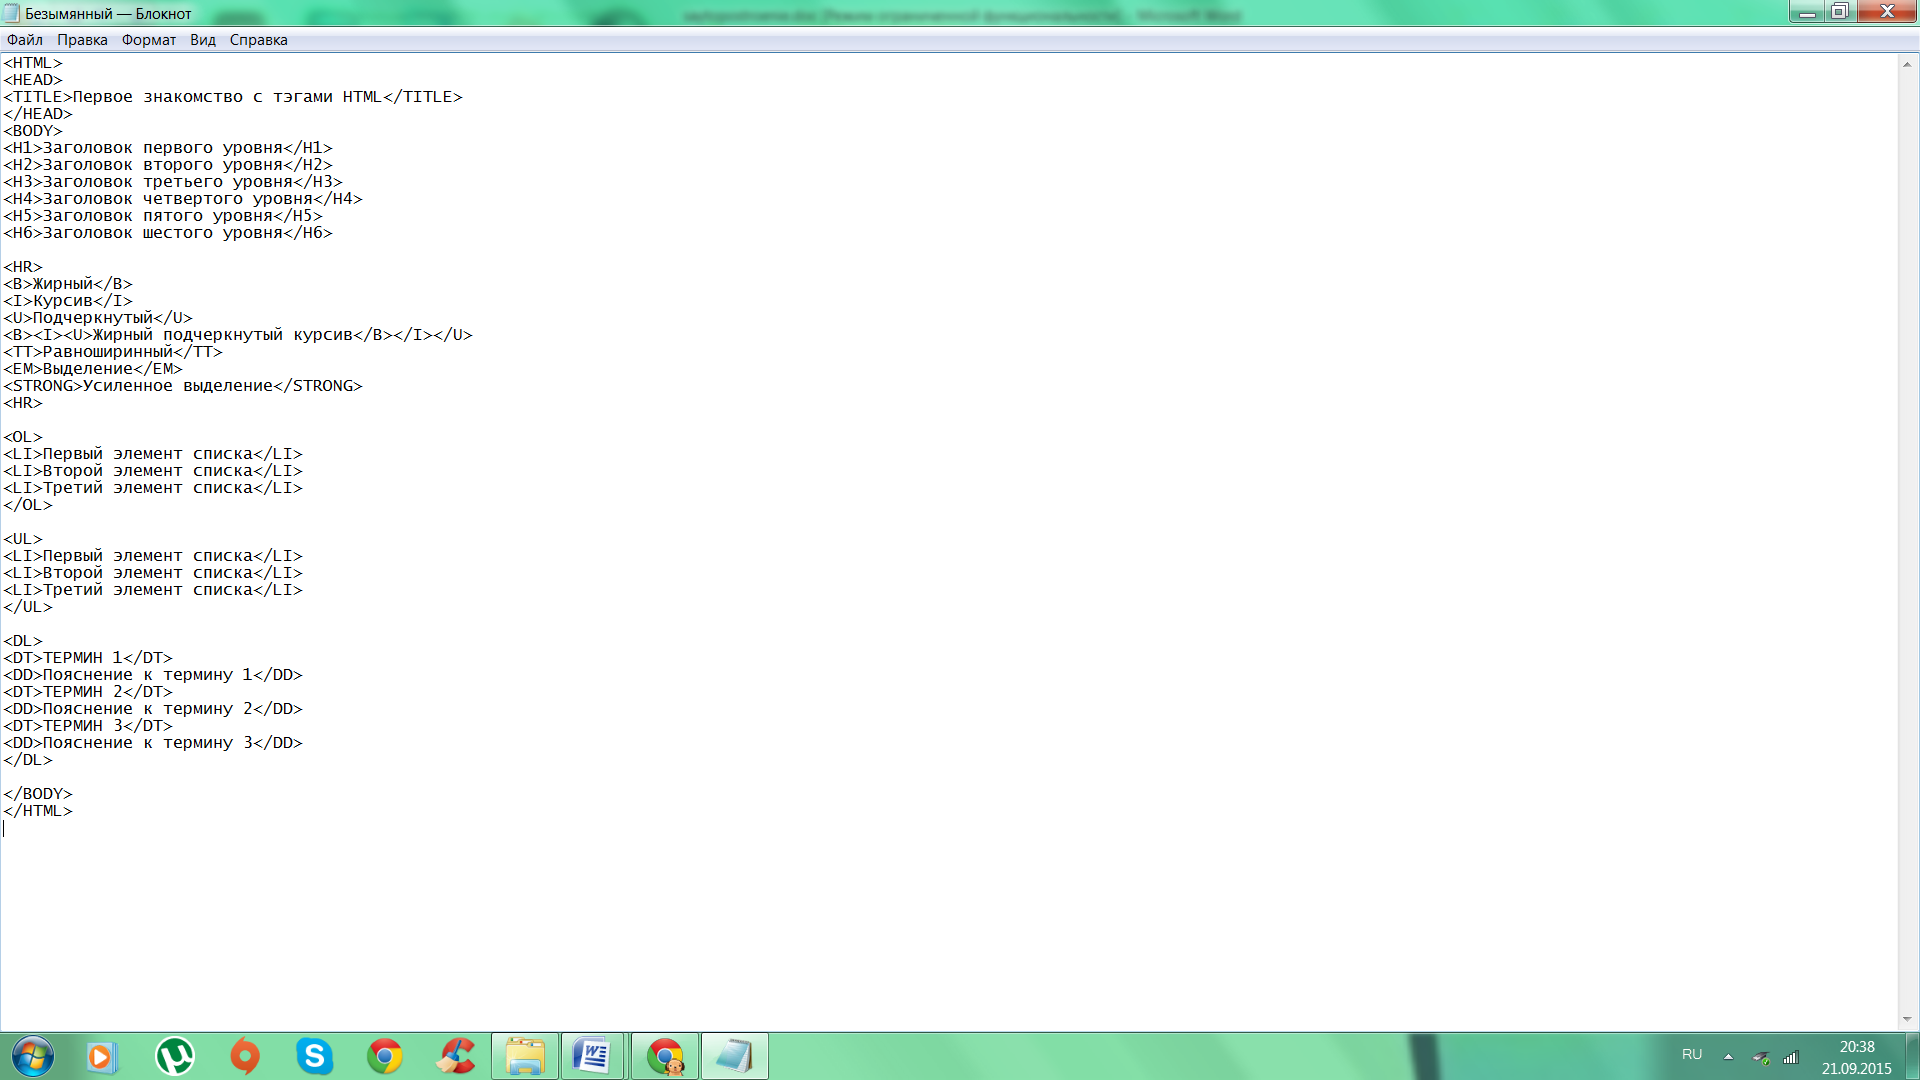Screen dimensions: 1920x1080
Task: Open the Файл menu
Action: pos(24,38)
